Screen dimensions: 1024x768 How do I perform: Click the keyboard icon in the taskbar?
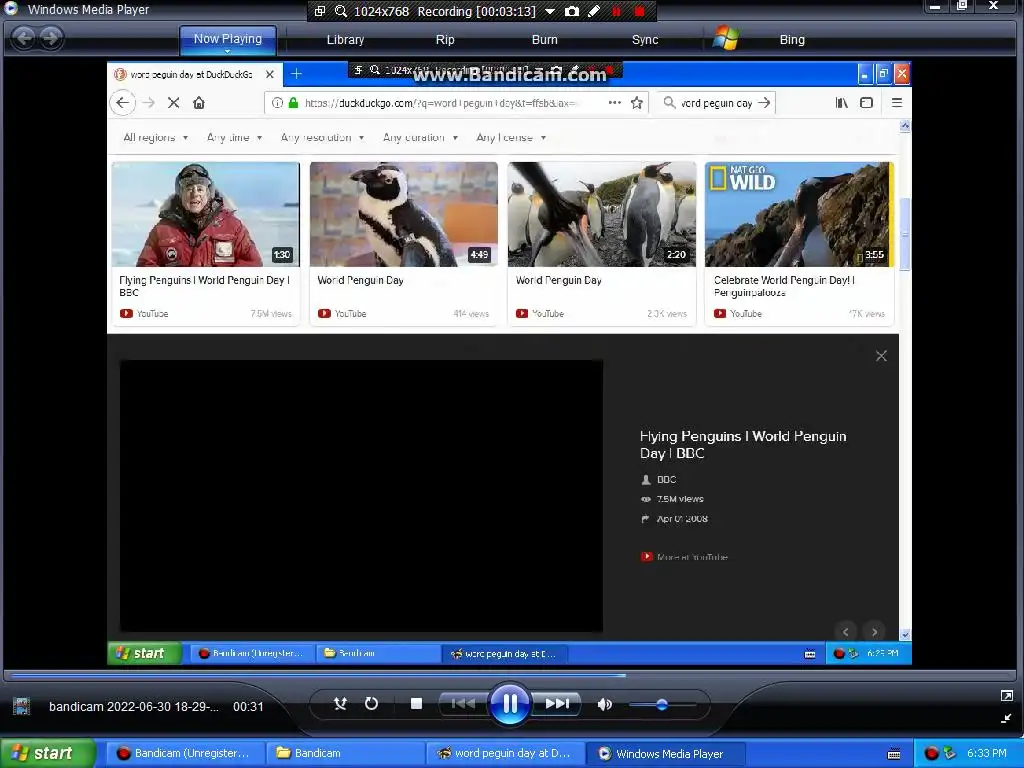click(x=894, y=754)
